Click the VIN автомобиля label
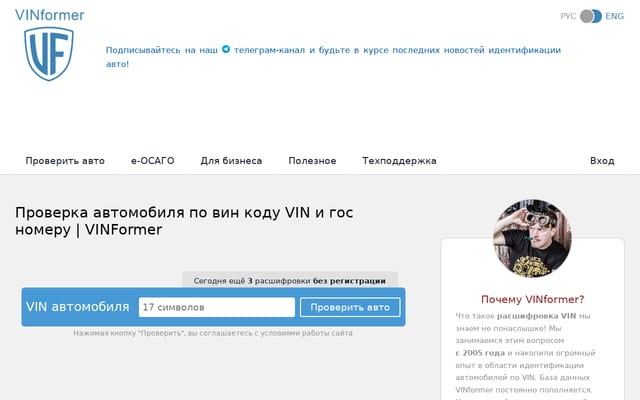The width and height of the screenshot is (640, 400). coord(78,307)
